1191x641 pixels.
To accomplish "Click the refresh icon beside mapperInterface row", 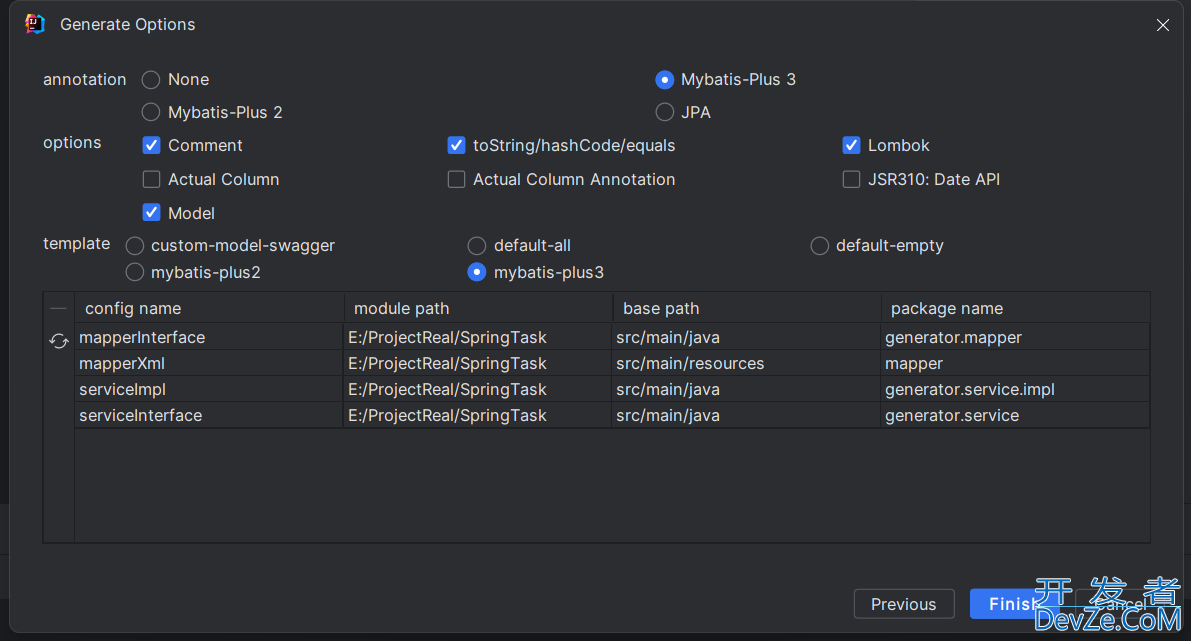I will coord(58,341).
